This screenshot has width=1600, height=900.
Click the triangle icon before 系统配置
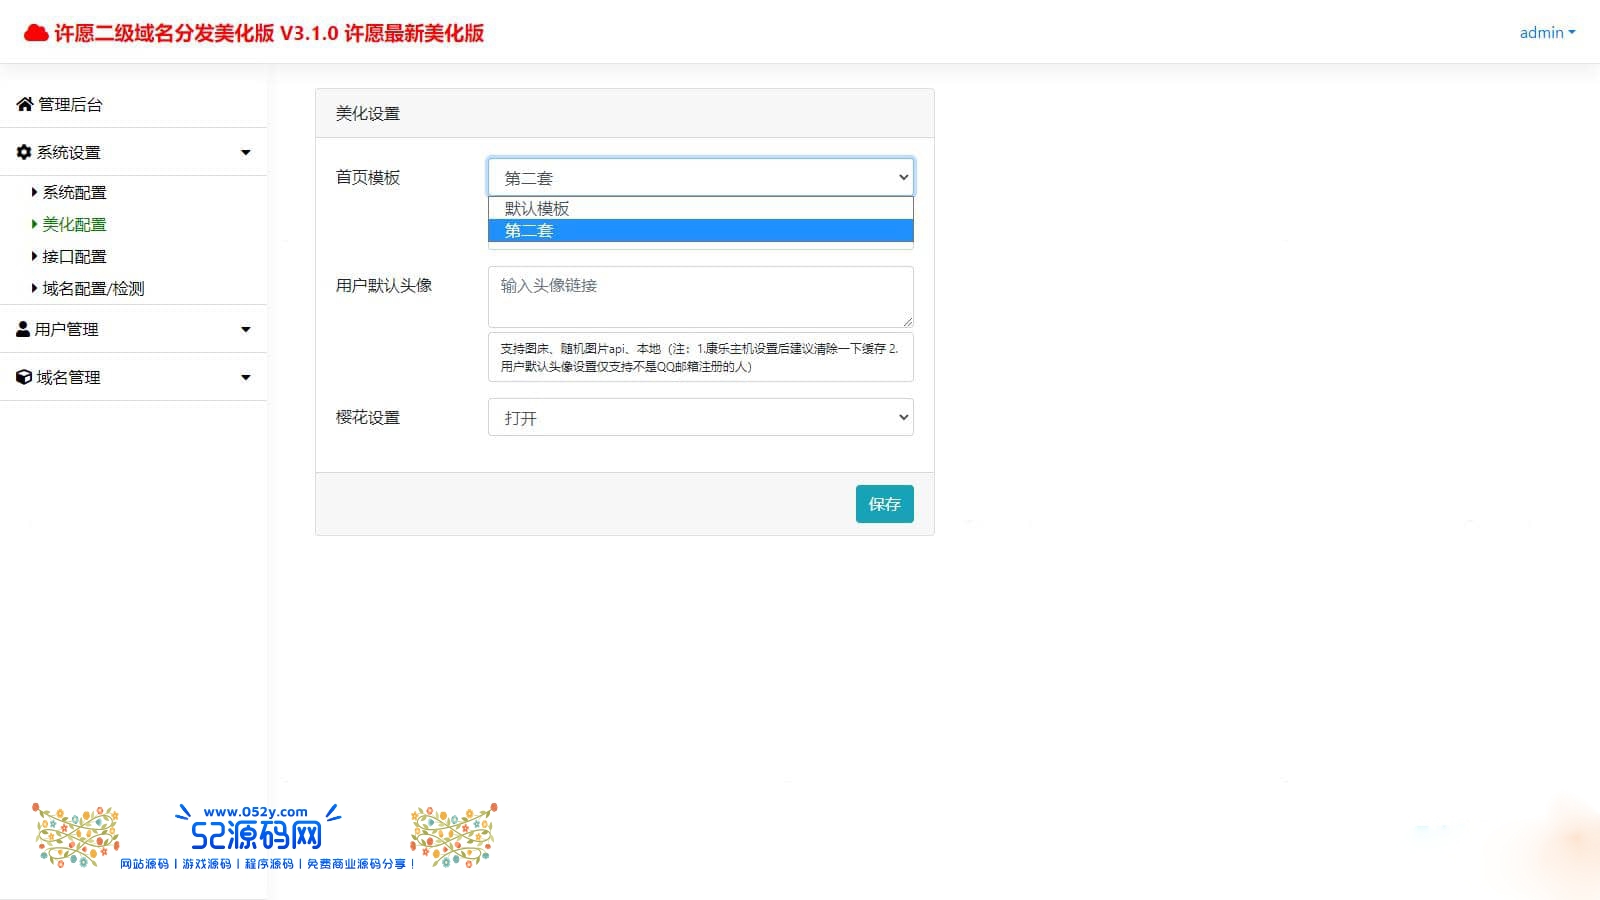pyautogui.click(x=33, y=192)
